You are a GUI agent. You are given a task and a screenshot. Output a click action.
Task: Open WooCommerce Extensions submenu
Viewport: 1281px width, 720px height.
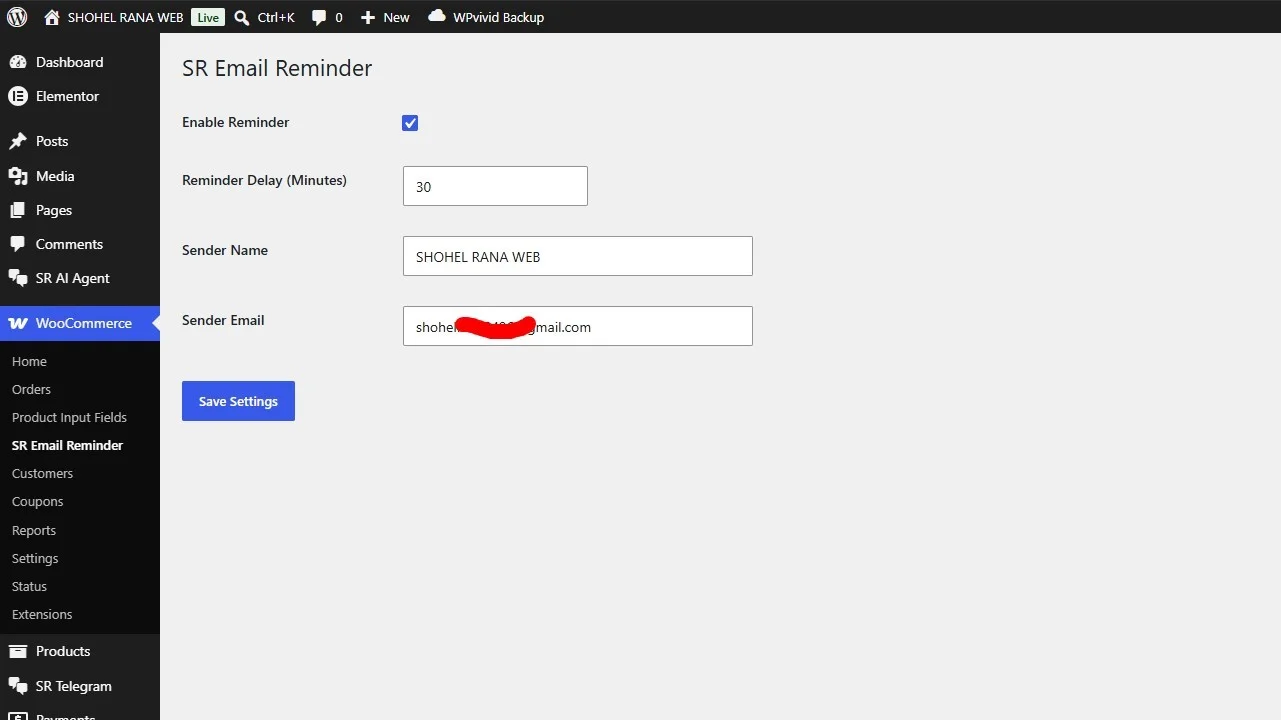(42, 614)
